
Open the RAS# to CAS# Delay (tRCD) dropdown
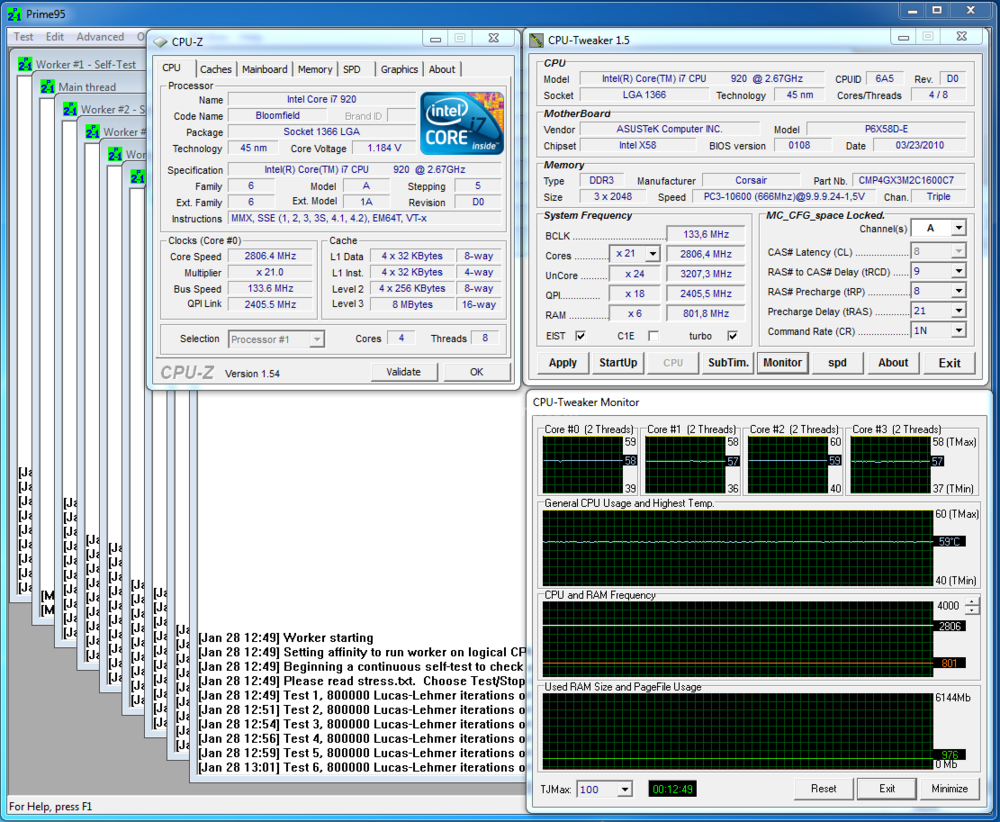(x=959, y=271)
